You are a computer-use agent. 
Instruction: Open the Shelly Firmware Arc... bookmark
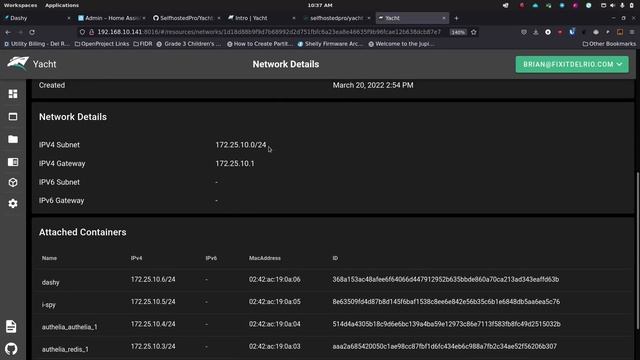click(330, 44)
